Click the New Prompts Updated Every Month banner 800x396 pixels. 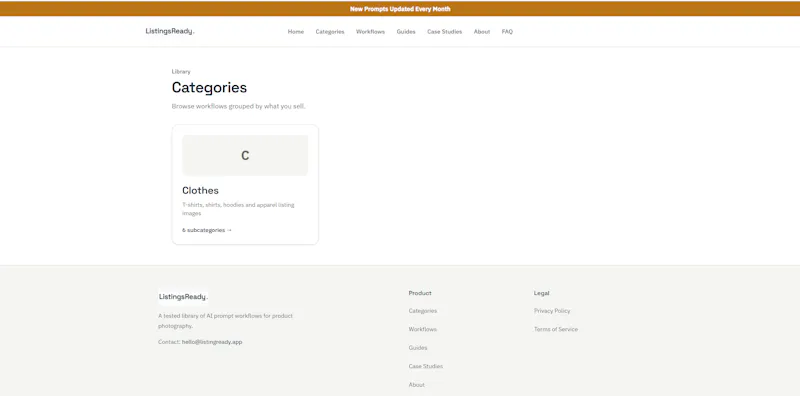coord(400,9)
